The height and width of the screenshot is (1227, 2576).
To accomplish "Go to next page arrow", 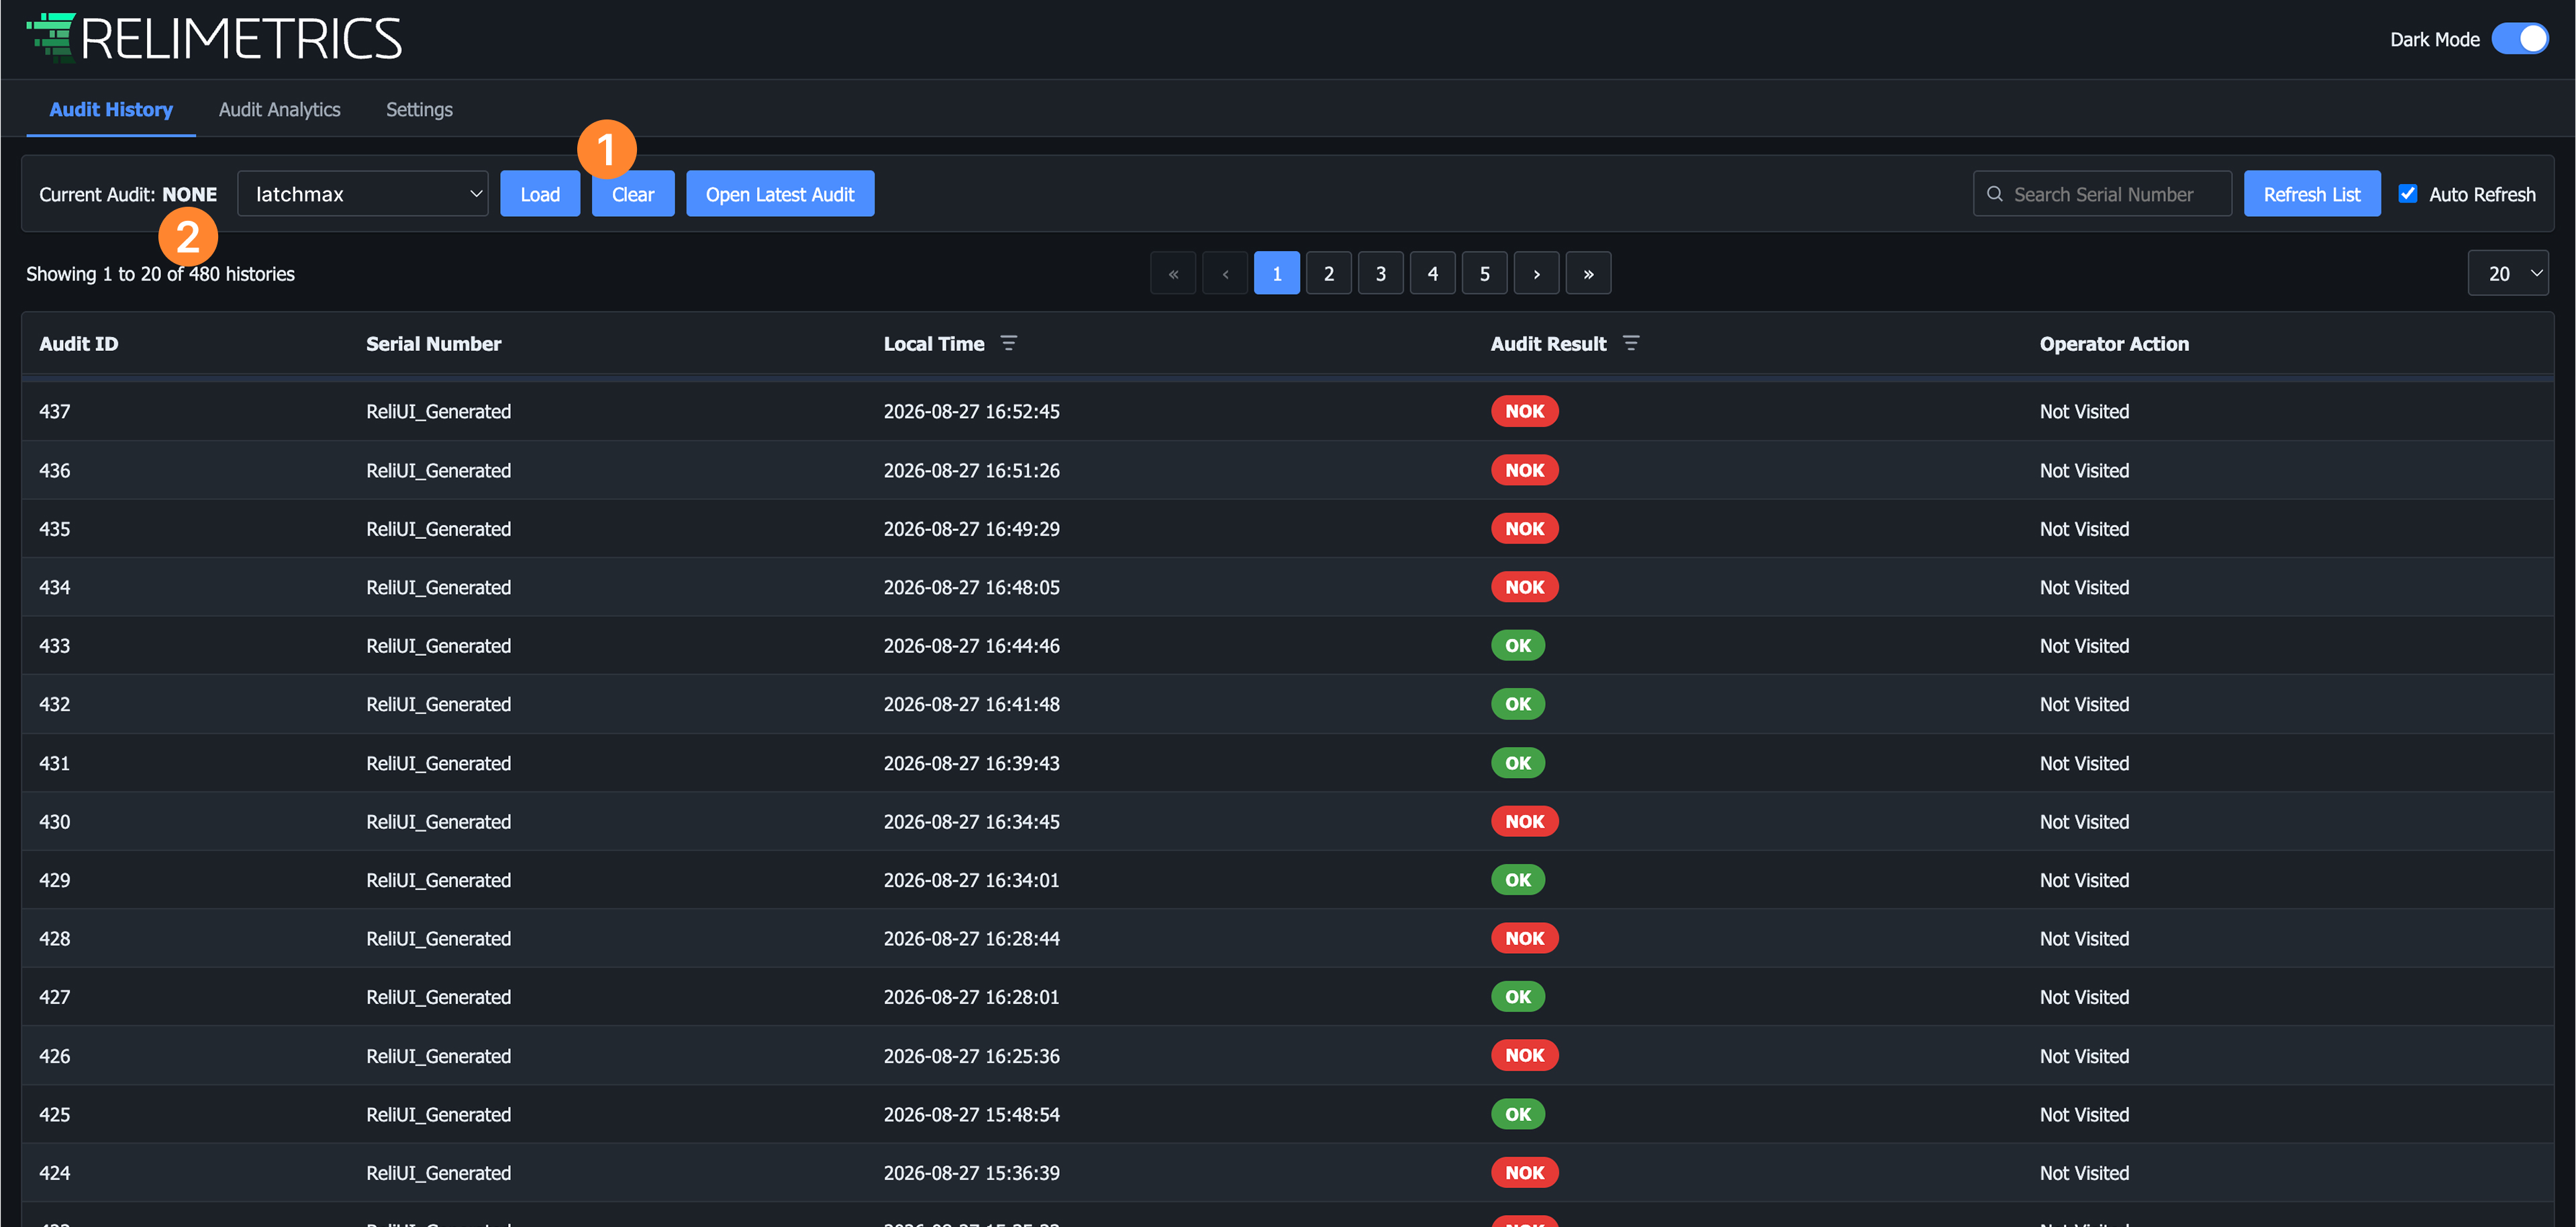I will pos(1536,273).
